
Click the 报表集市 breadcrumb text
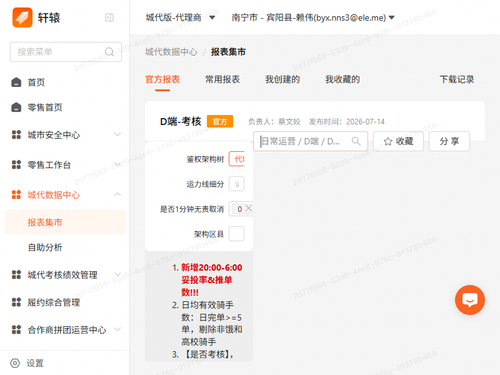[x=228, y=52]
